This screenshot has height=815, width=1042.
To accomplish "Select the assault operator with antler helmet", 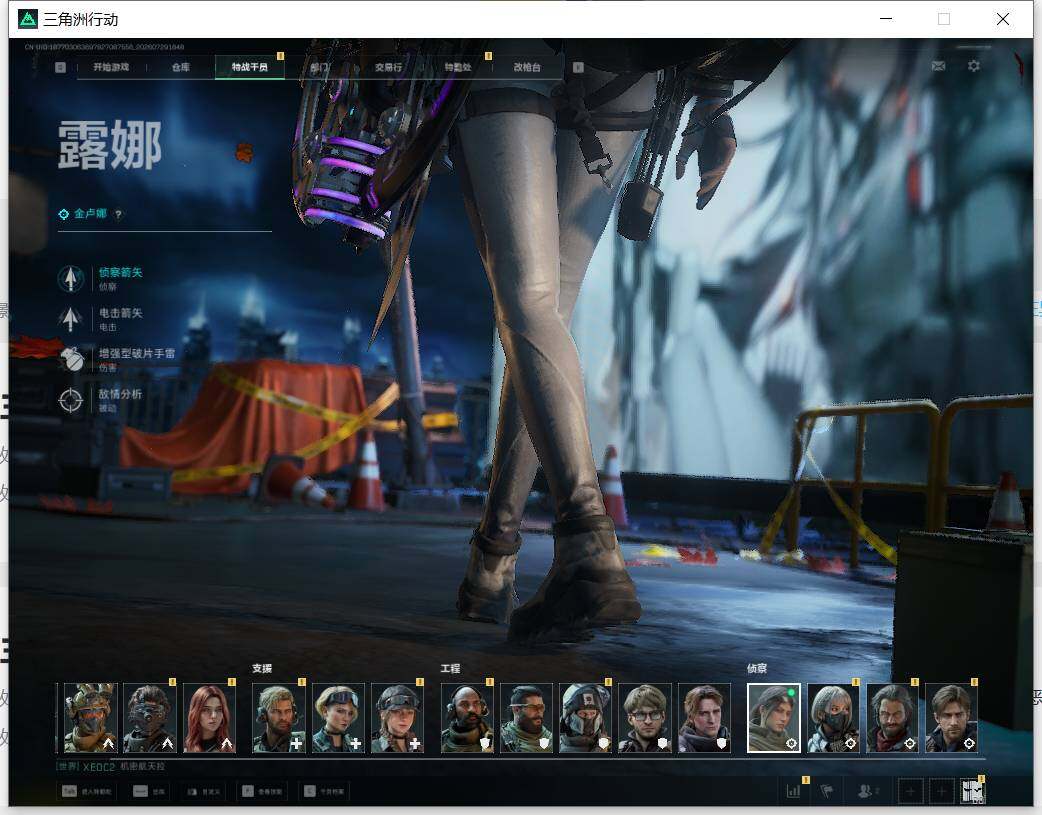I will 90,718.
